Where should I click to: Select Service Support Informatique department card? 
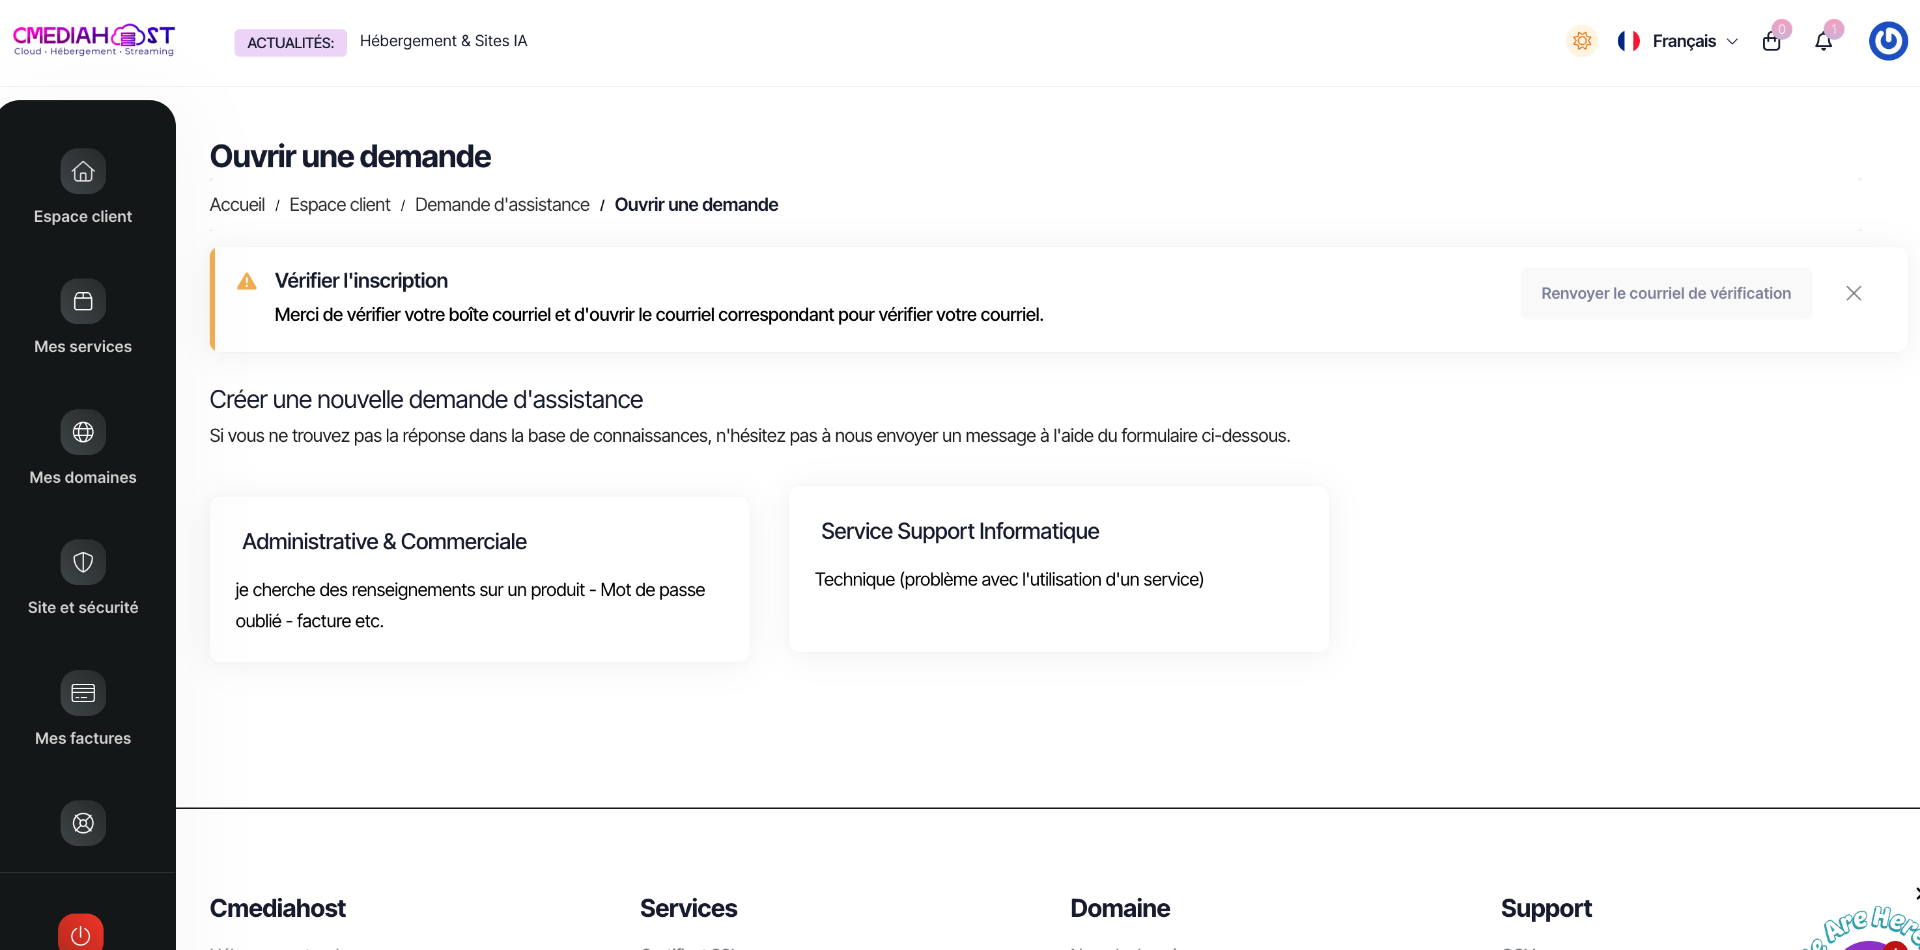[x=1058, y=569]
